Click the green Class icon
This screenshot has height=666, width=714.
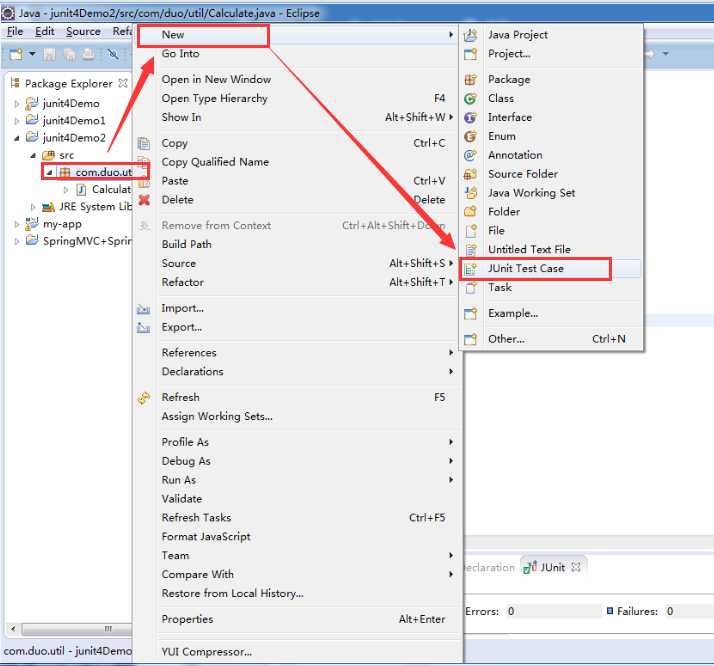470,99
